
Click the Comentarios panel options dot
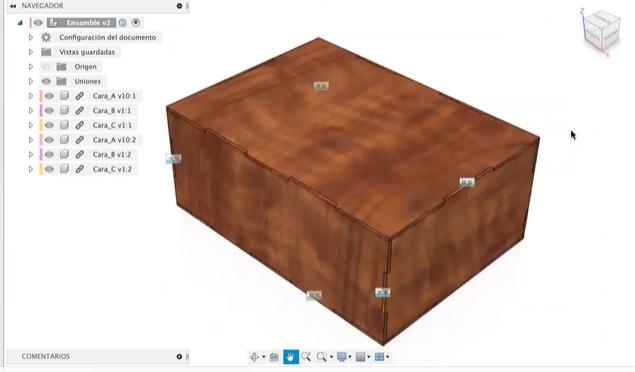point(179,357)
